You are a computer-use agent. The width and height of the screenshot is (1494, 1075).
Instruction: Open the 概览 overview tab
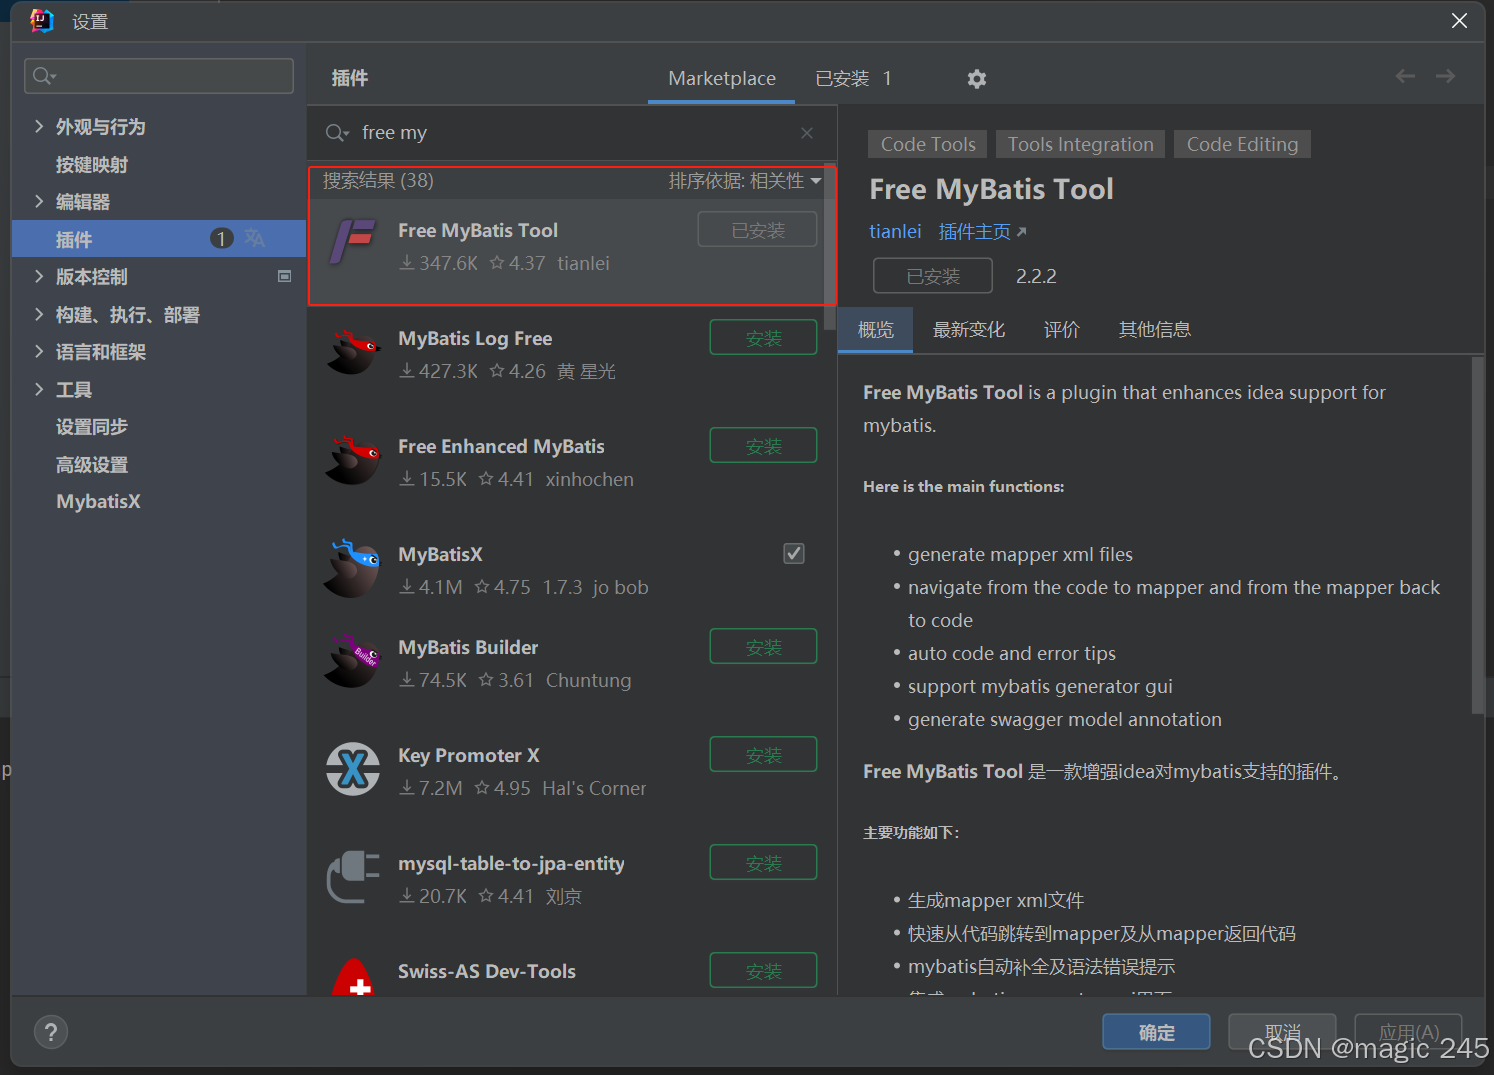[876, 330]
